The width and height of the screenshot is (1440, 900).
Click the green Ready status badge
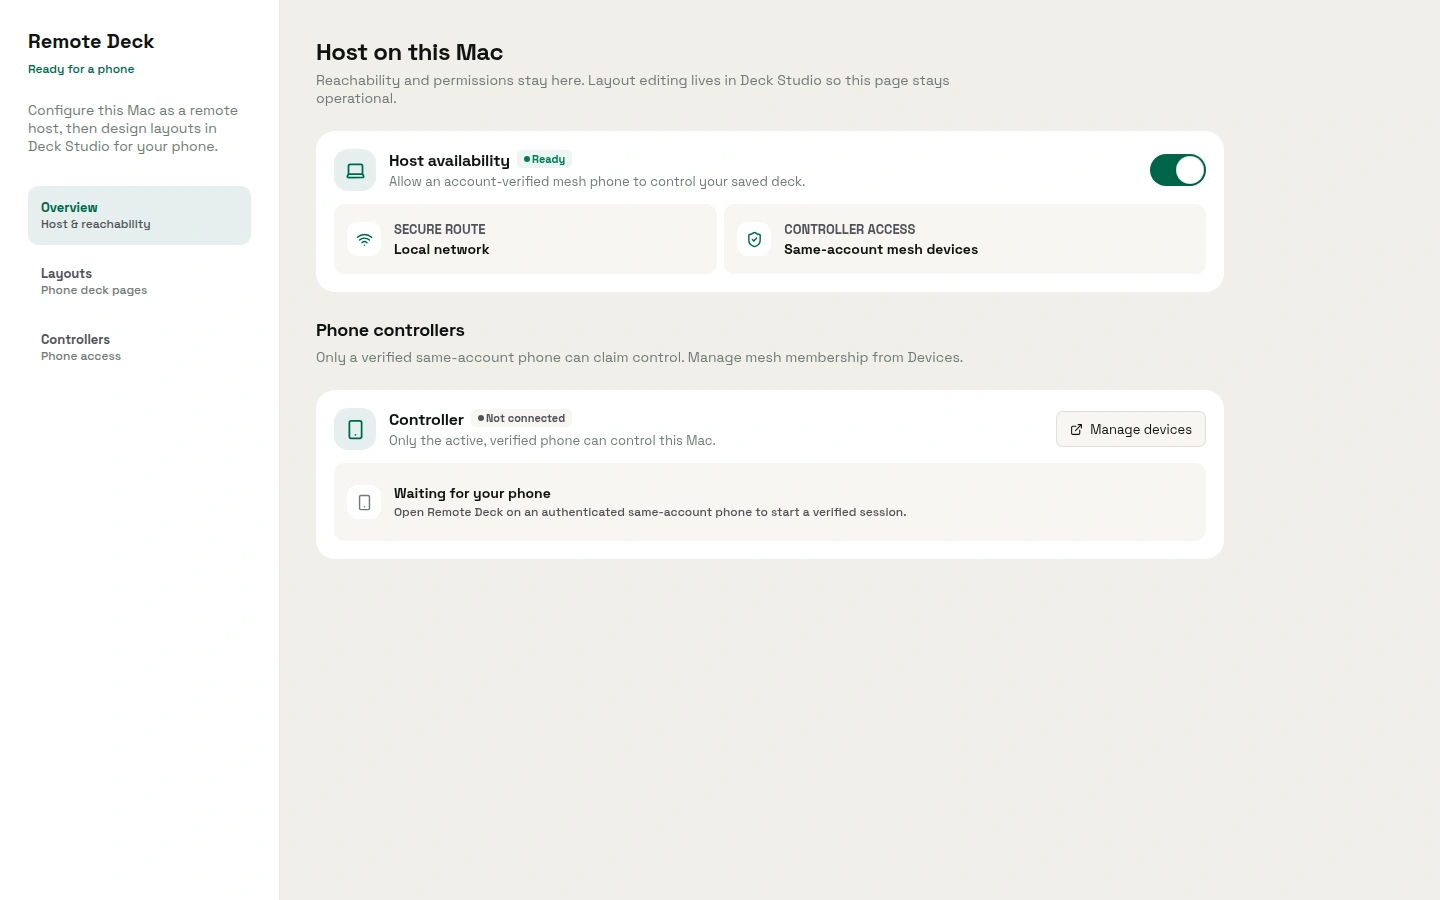coord(545,159)
